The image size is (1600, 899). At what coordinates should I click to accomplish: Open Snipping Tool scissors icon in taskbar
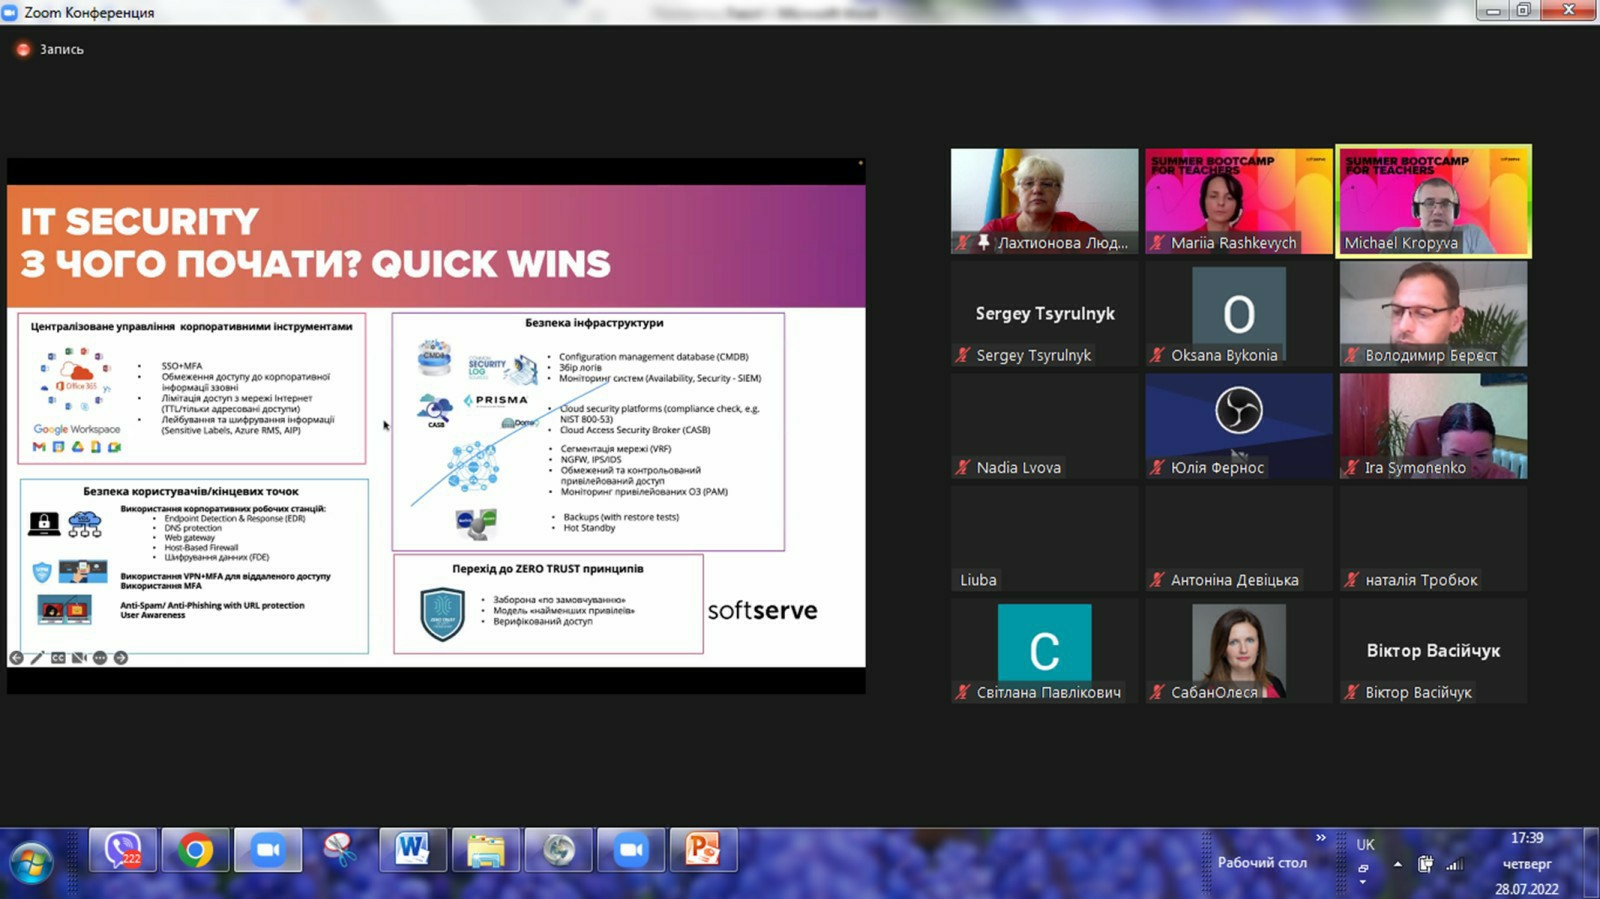click(340, 851)
